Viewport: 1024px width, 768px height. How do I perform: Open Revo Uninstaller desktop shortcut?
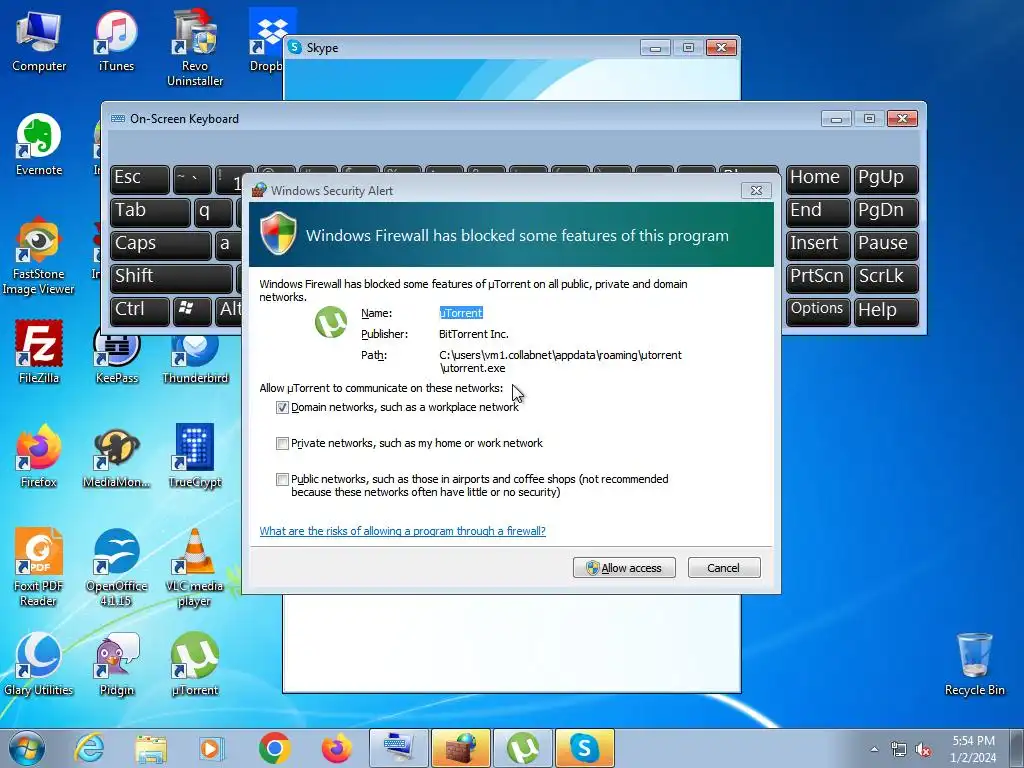[195, 49]
